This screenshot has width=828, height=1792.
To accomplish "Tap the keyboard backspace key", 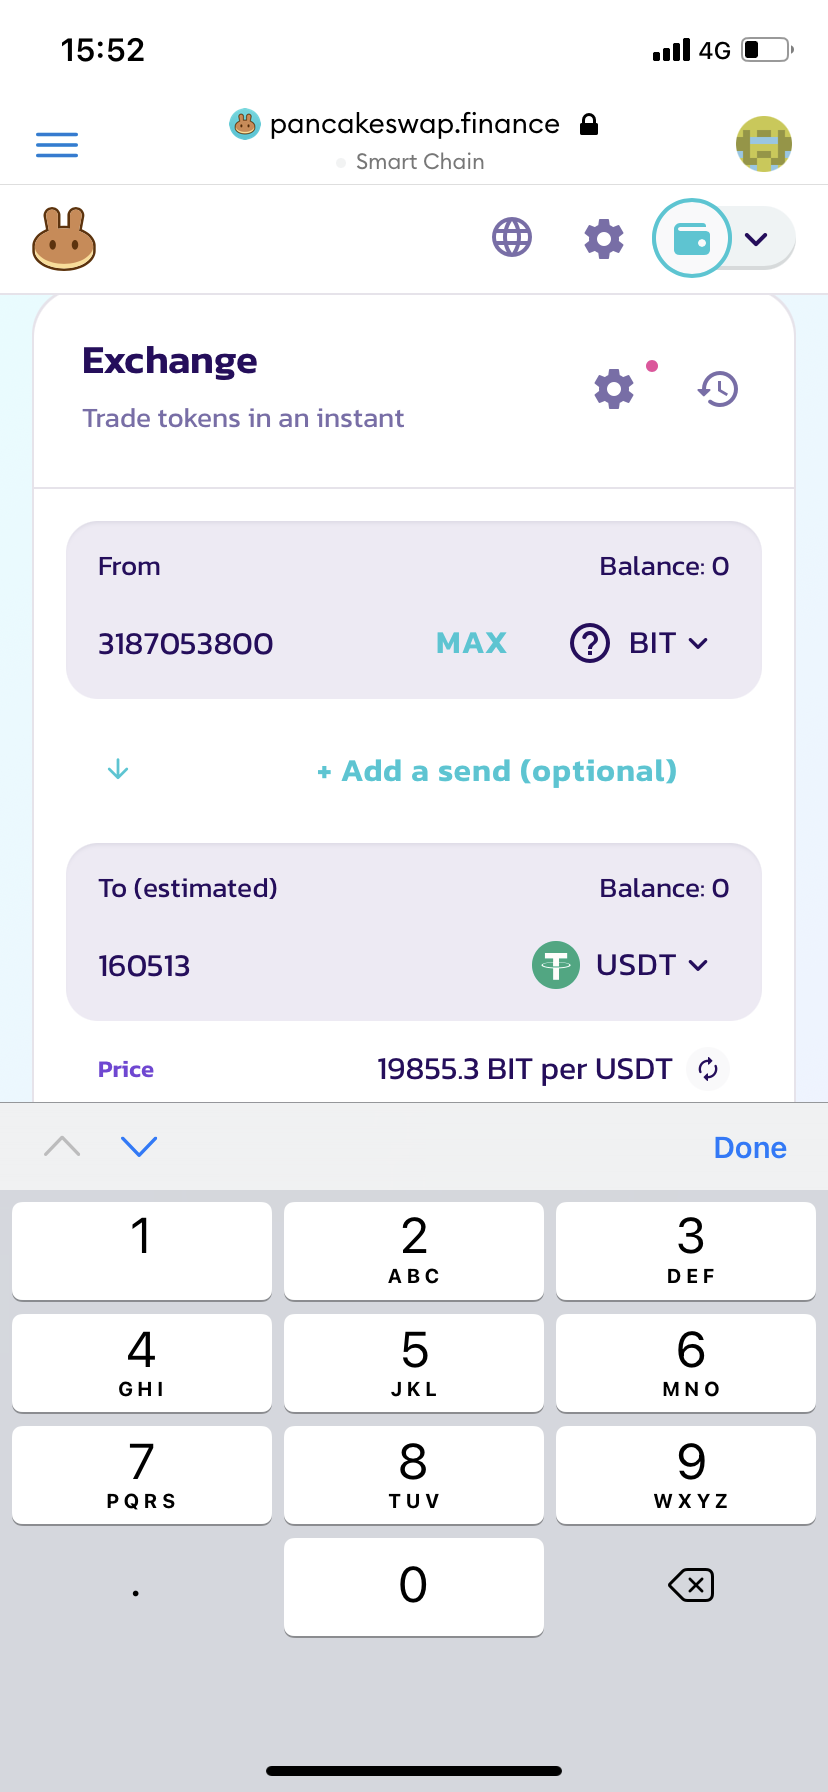I will tap(691, 1585).
